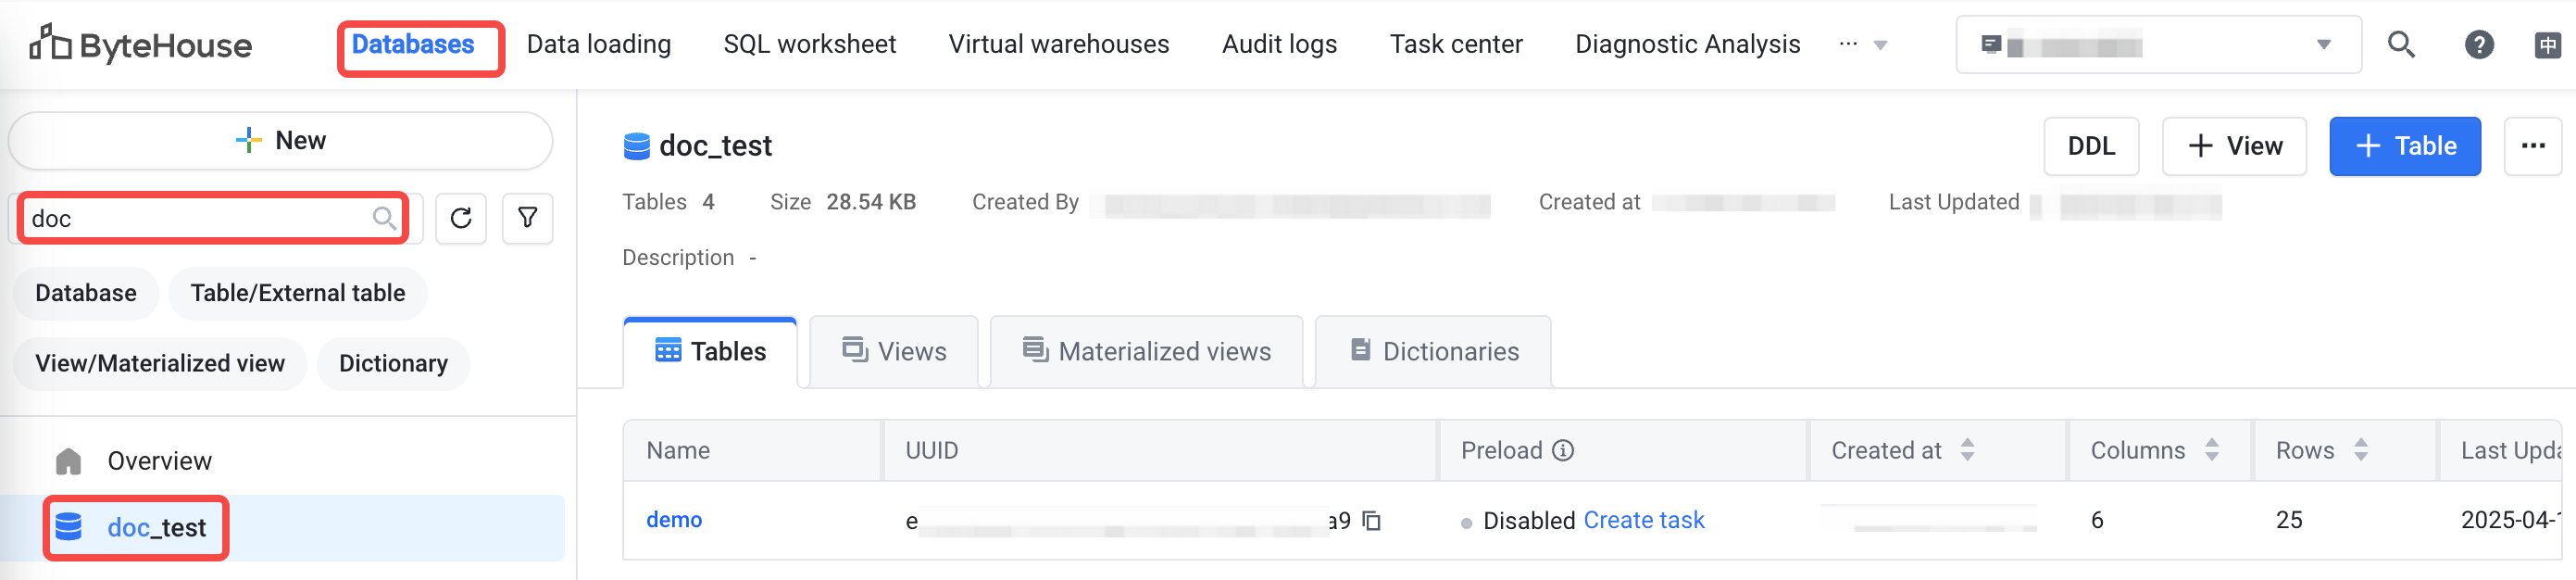Toggle the Dictionary filter chip
This screenshot has width=2576, height=580.
pyautogui.click(x=393, y=363)
